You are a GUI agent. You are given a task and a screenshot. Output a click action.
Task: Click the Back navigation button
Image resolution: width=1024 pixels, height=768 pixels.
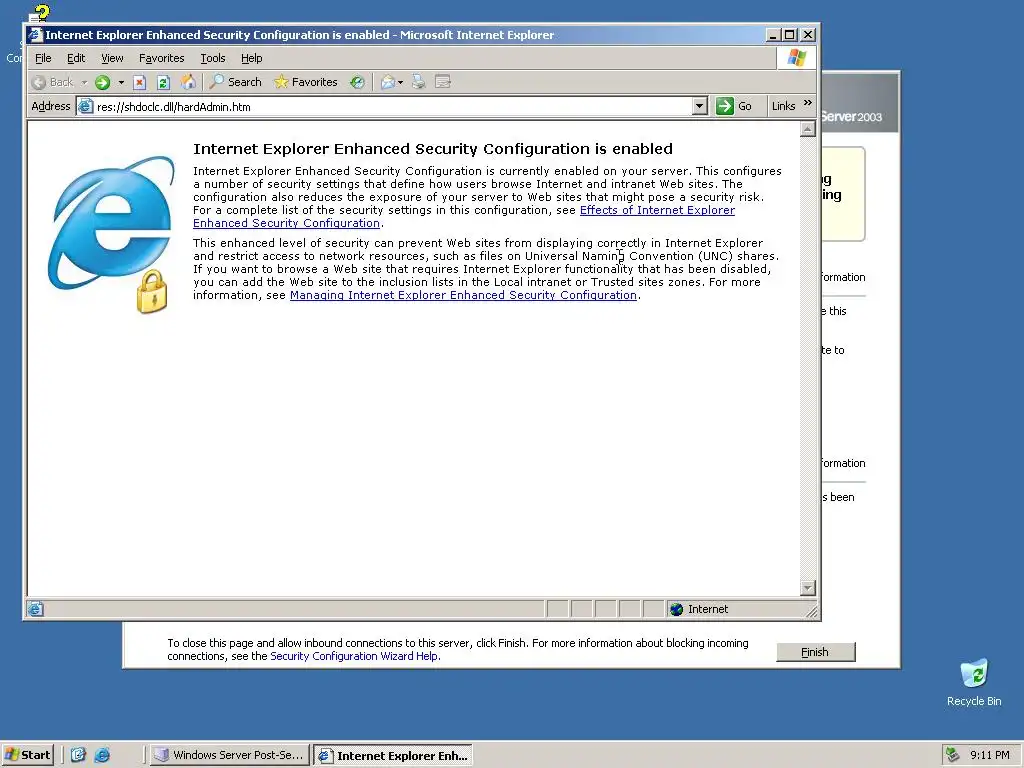[53, 82]
